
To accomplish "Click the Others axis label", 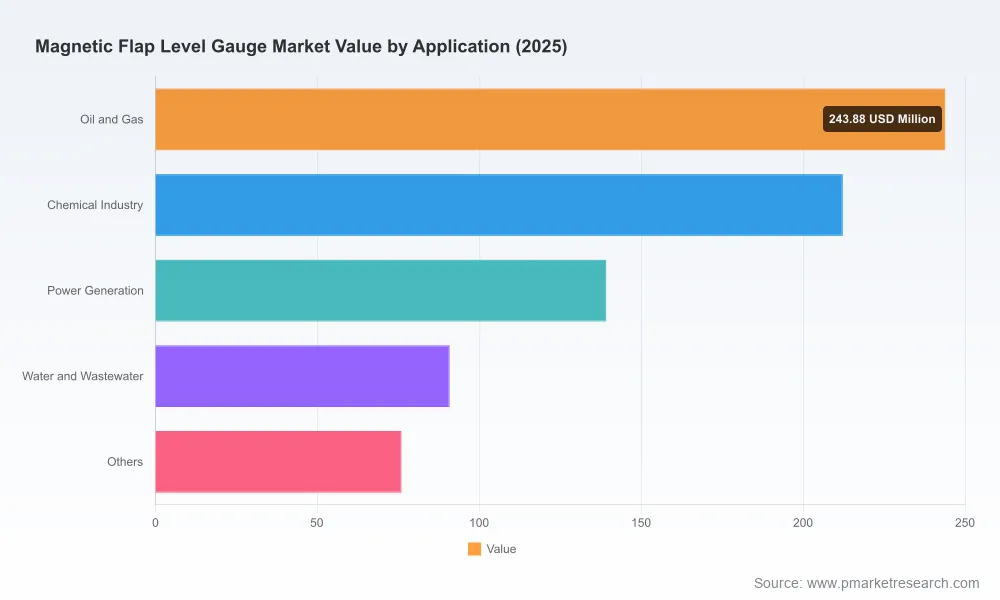I will coord(125,462).
